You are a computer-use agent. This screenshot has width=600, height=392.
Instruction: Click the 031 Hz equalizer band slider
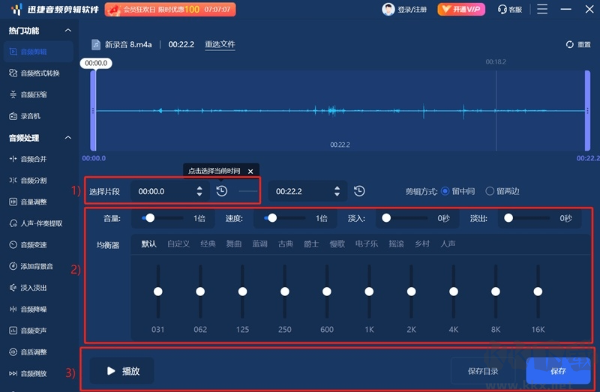tap(158, 291)
